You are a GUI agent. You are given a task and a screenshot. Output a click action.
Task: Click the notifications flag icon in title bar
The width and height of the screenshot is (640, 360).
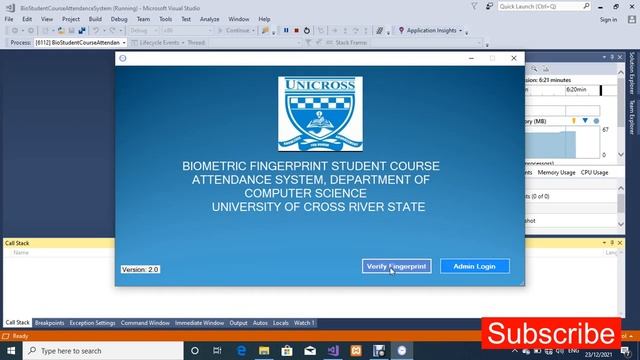click(x=474, y=6)
